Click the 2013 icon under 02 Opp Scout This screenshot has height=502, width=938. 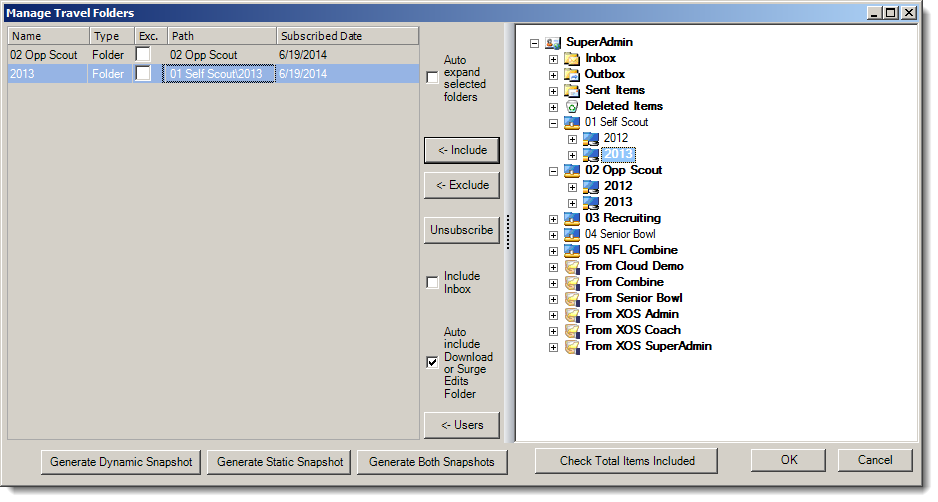(x=591, y=202)
